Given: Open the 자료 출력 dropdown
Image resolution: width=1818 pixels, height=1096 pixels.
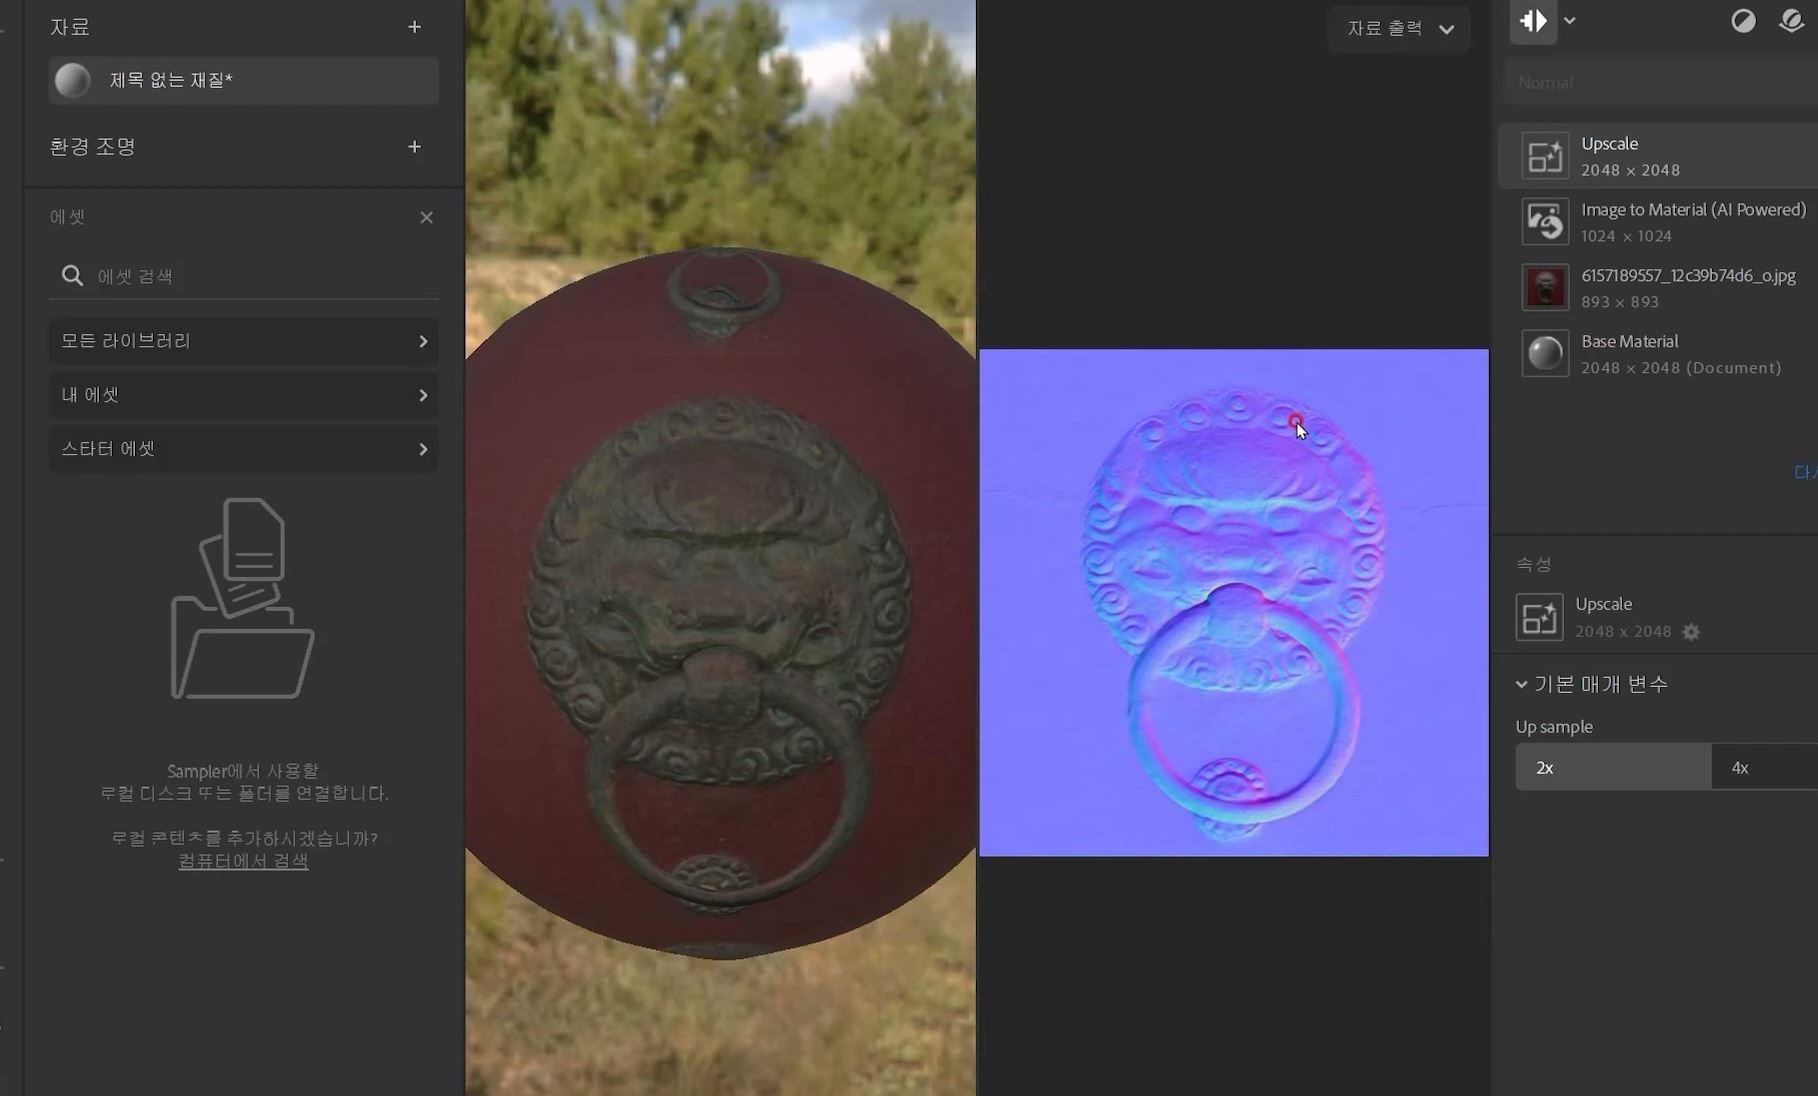Looking at the screenshot, I should tap(1399, 29).
